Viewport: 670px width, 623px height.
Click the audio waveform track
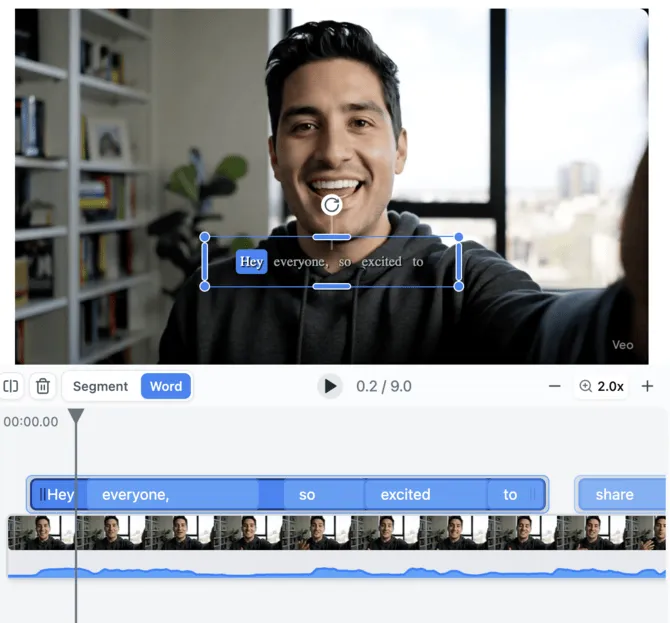337,565
